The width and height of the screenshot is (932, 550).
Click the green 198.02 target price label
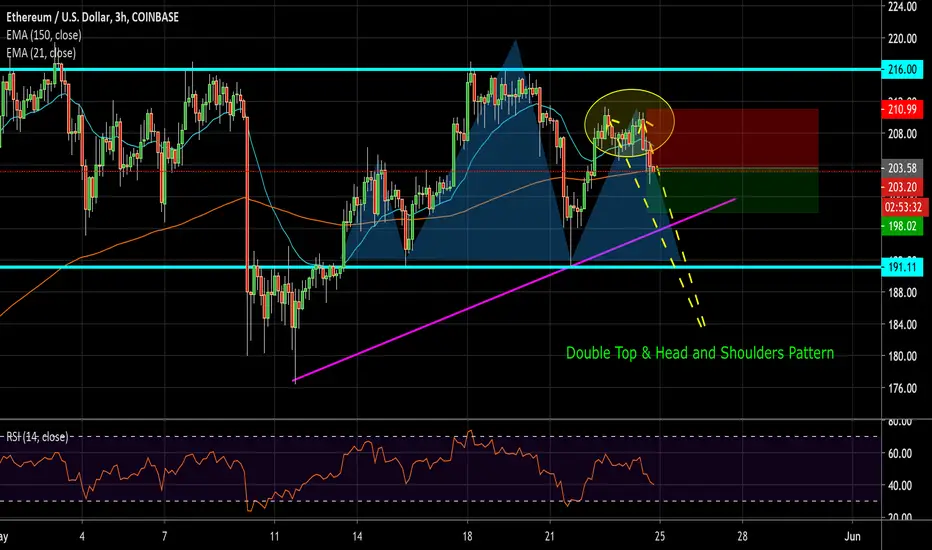(x=902, y=226)
